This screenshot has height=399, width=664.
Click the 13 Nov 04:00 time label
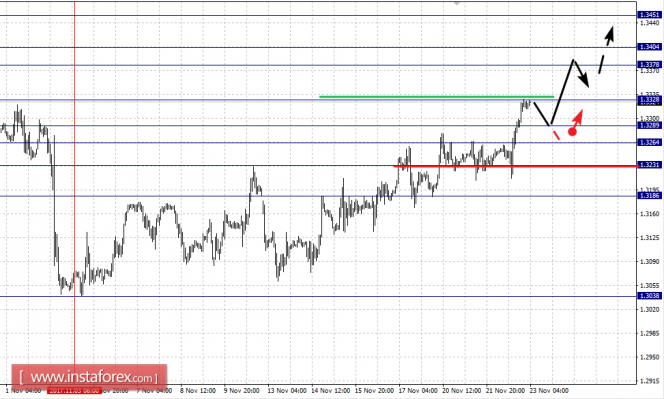pos(287,391)
